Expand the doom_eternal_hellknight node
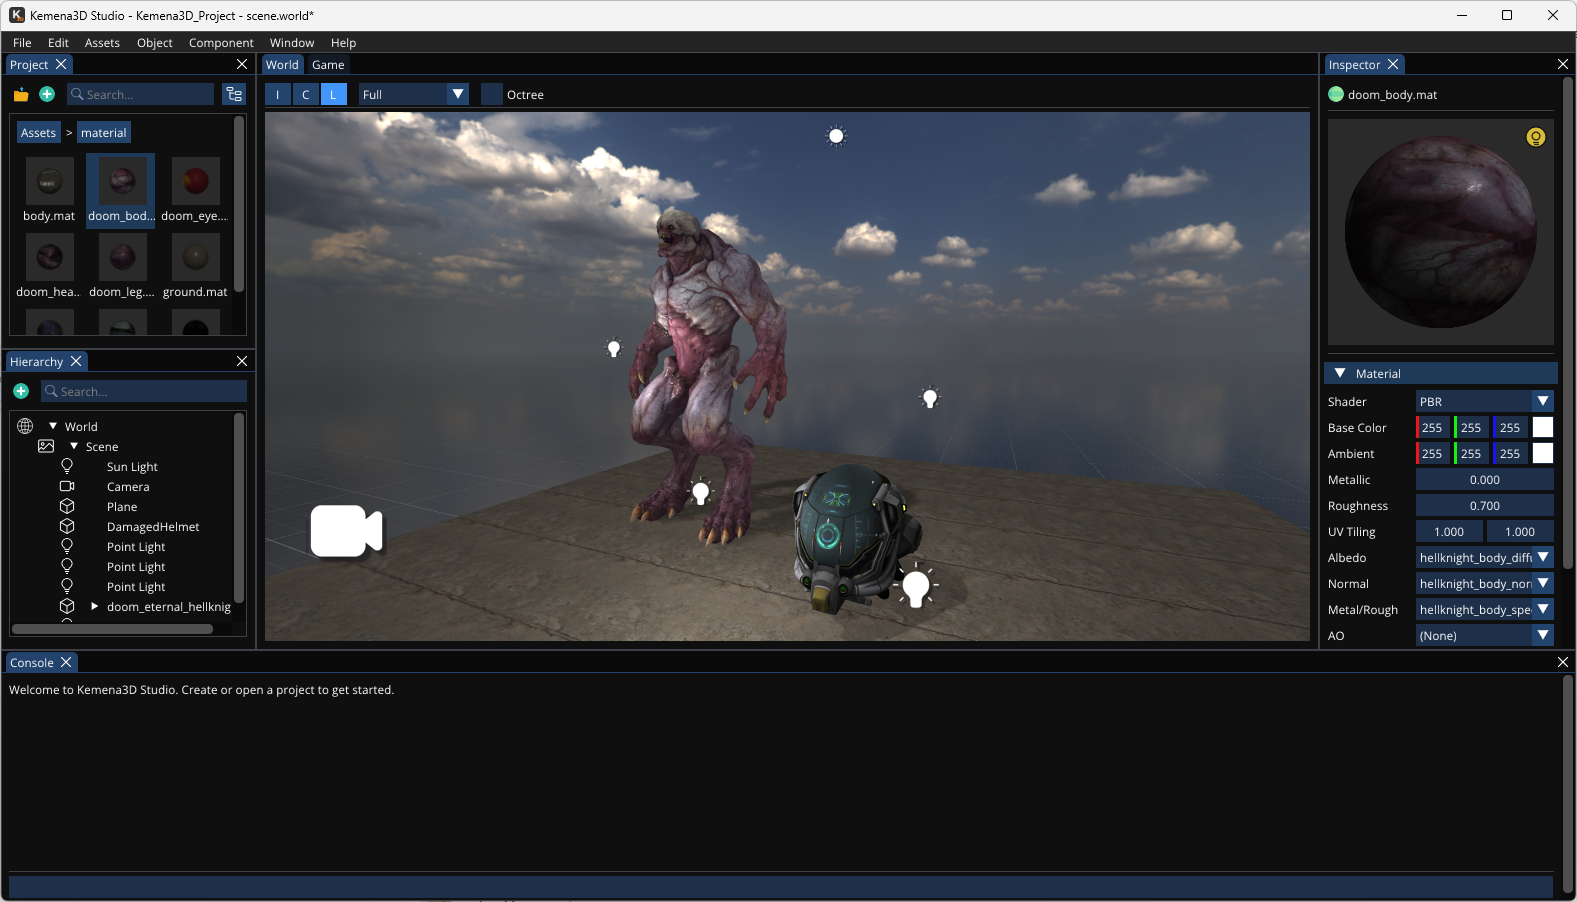The image size is (1577, 902). 94,606
